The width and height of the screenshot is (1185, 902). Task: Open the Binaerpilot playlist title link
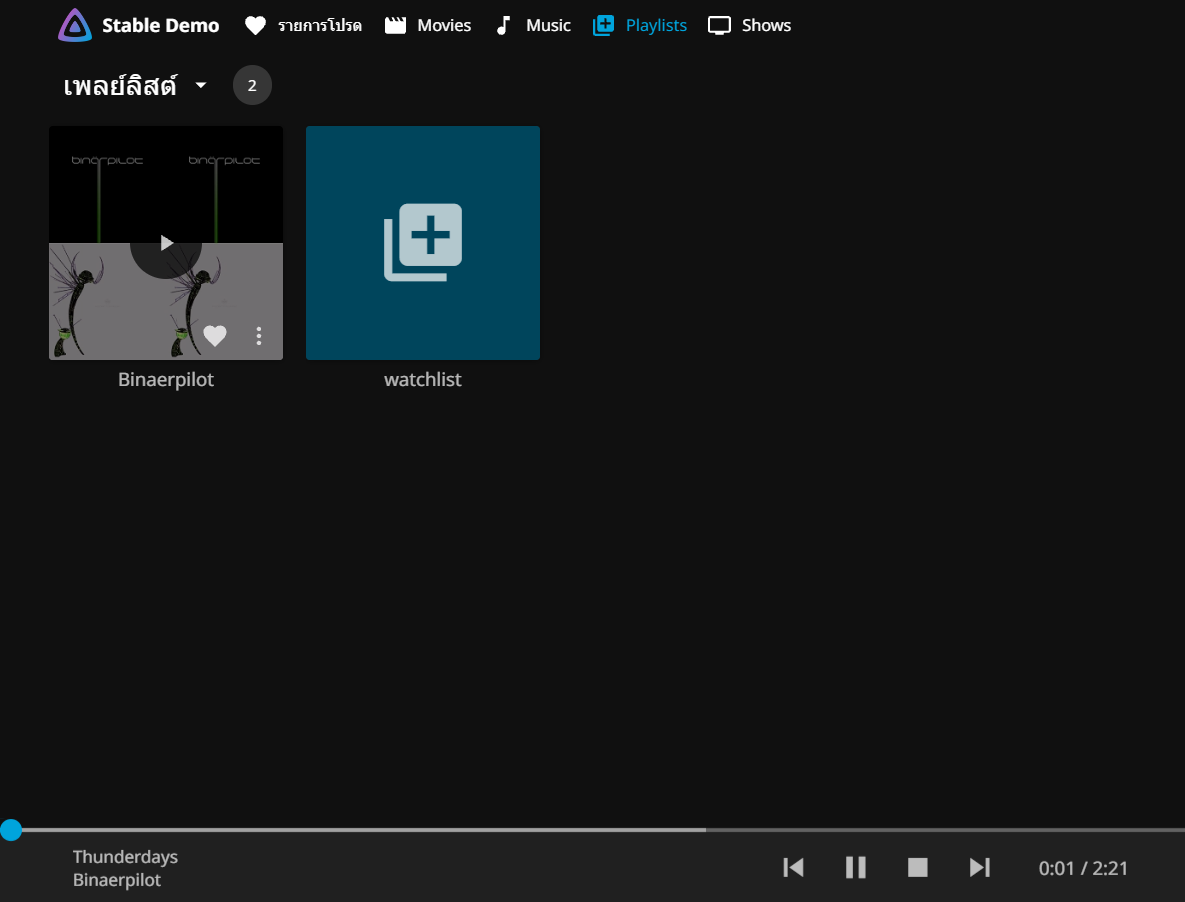[166, 379]
